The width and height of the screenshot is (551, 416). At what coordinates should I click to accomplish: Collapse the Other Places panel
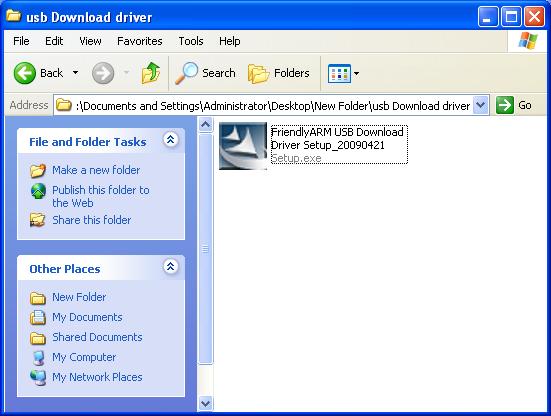(x=170, y=267)
